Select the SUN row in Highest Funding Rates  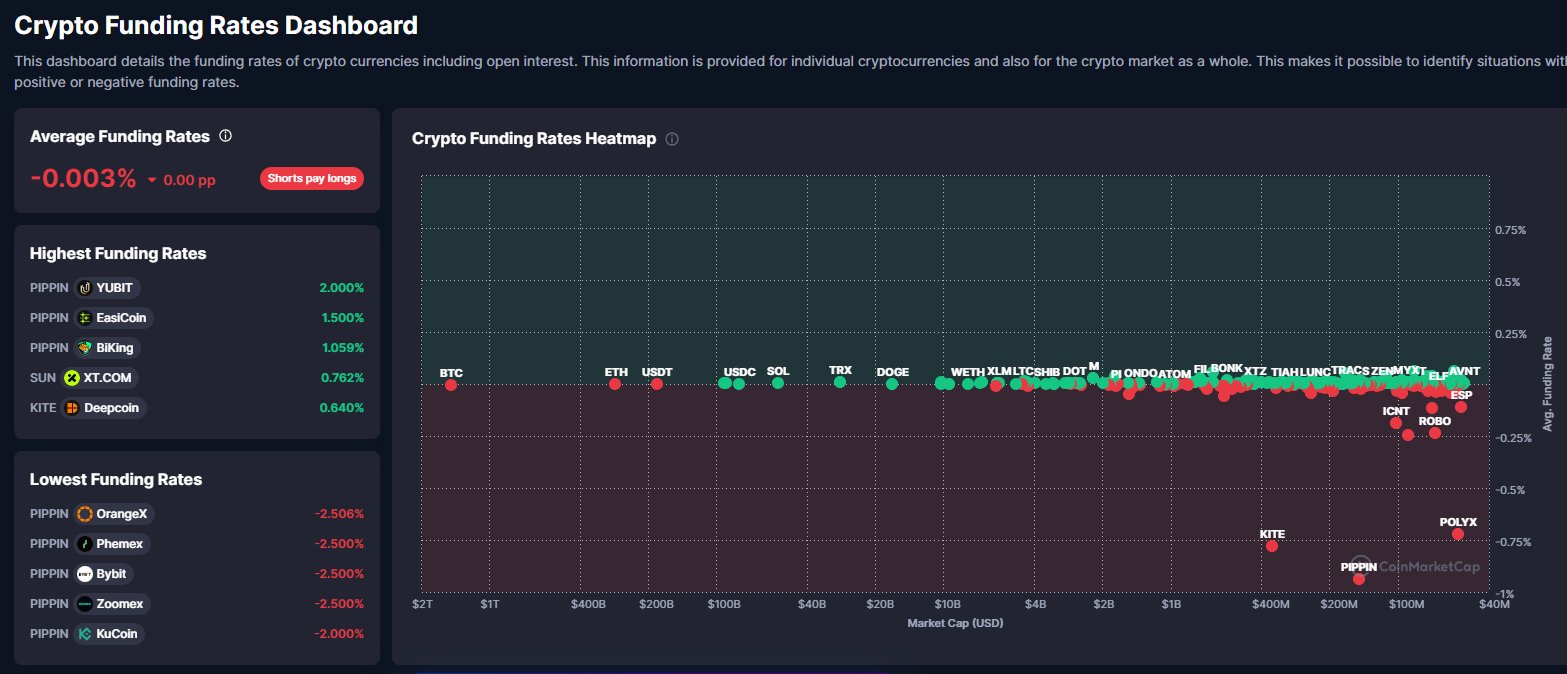(196, 378)
